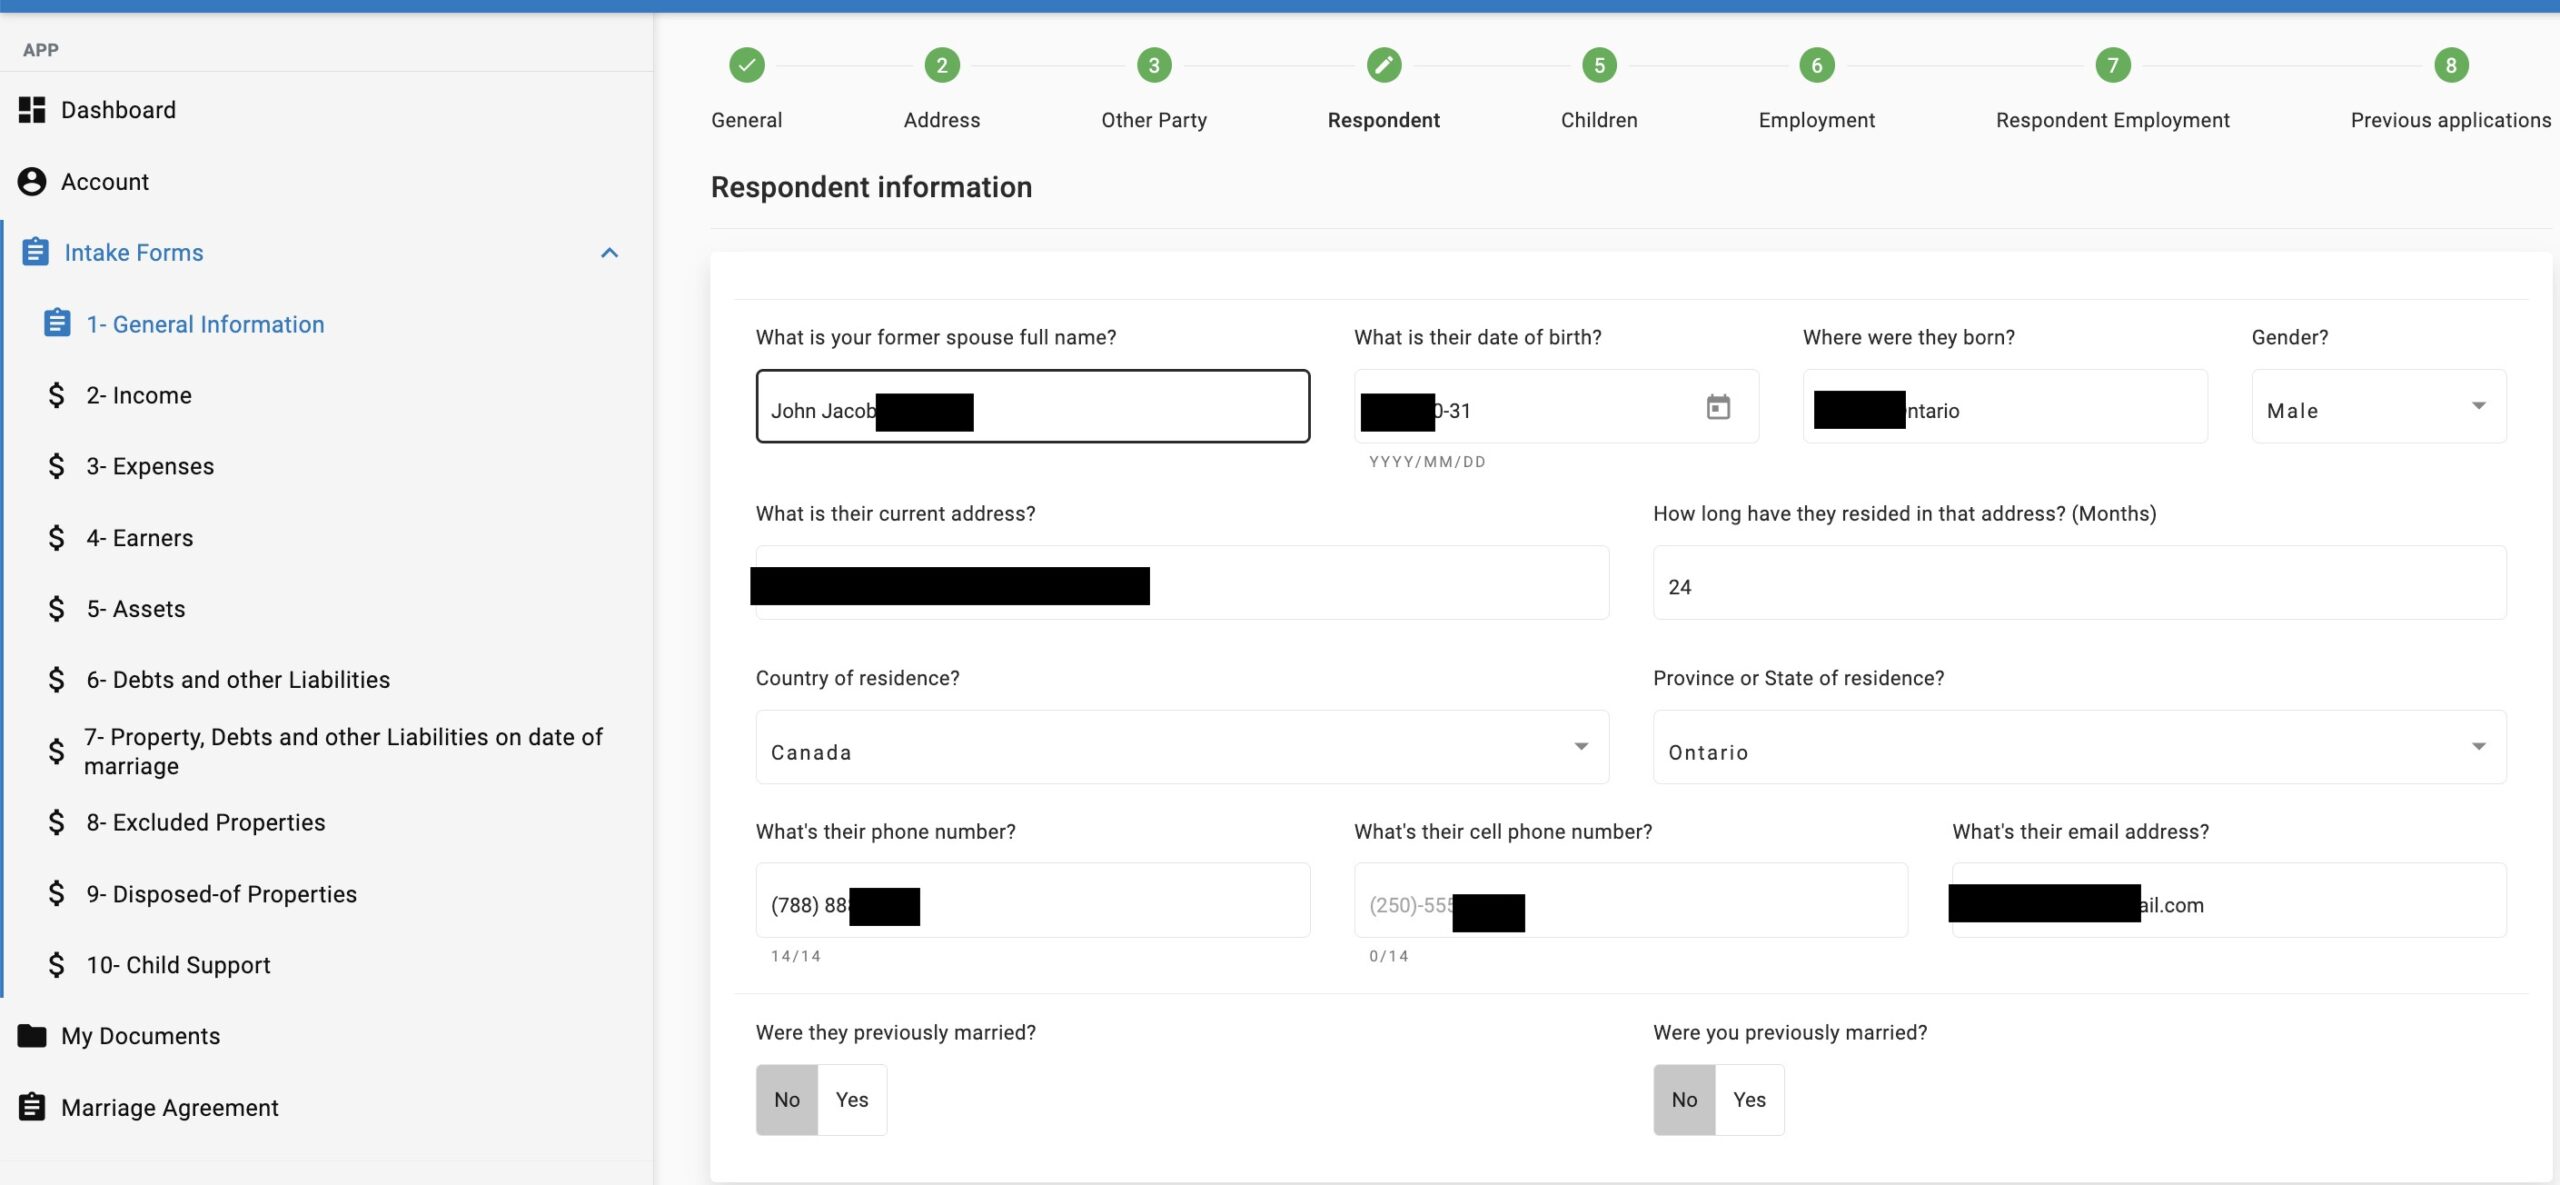Image resolution: width=2560 pixels, height=1185 pixels.
Task: Select the Intake Forms clipboard icon
Action: pyautogui.click(x=35, y=252)
